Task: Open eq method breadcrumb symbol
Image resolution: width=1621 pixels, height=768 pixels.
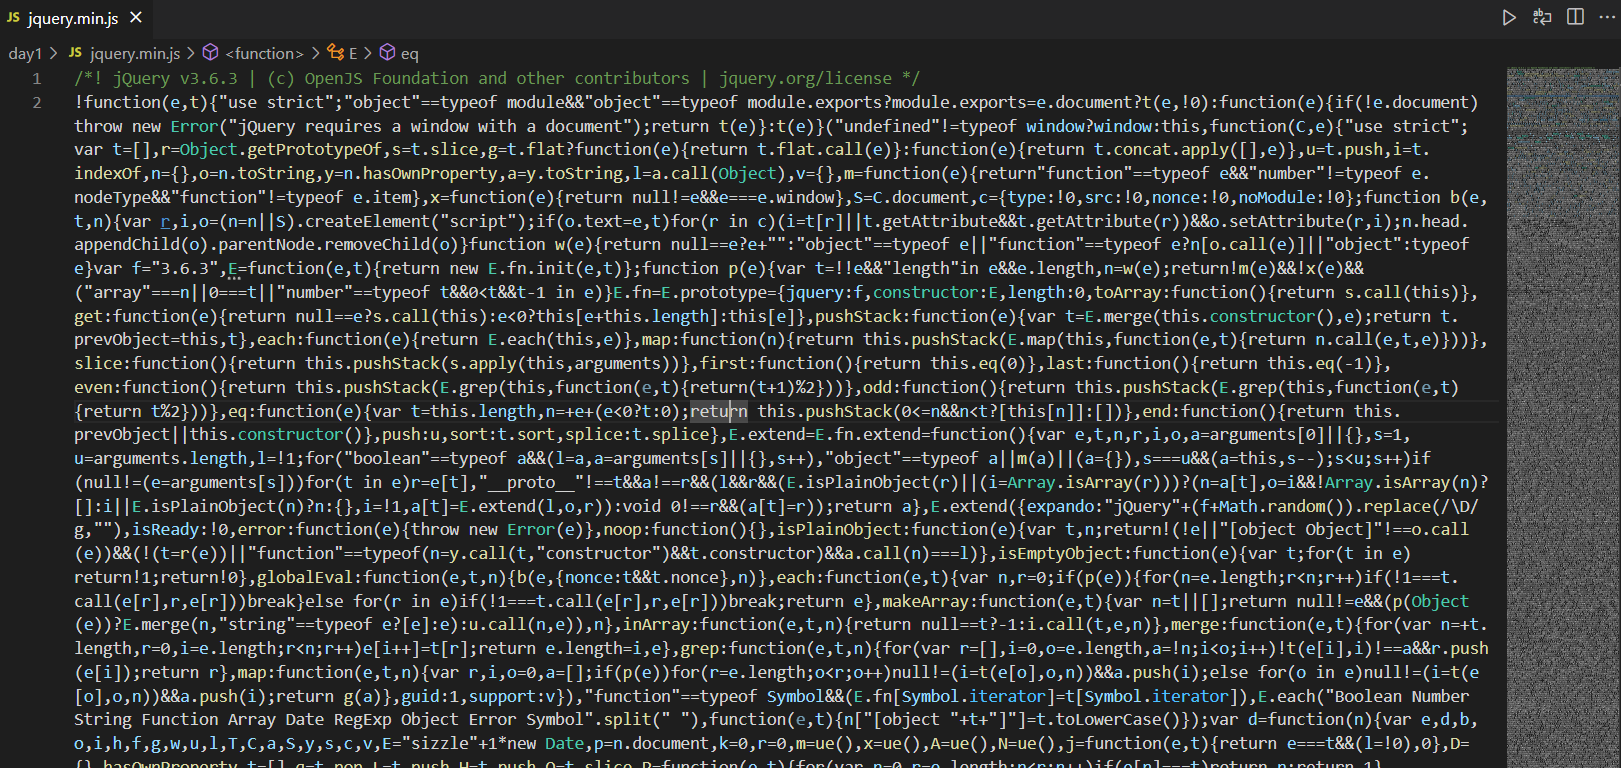Action: [410, 54]
